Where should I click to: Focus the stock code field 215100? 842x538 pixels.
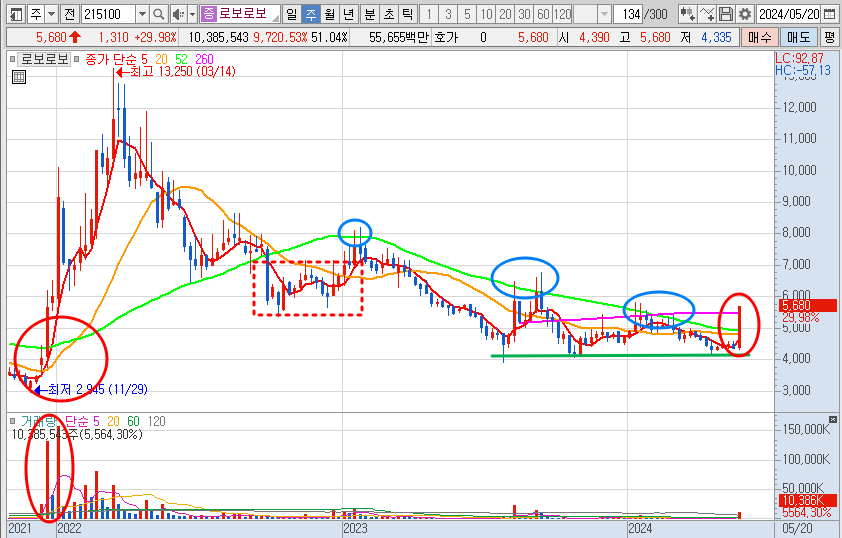[108, 14]
